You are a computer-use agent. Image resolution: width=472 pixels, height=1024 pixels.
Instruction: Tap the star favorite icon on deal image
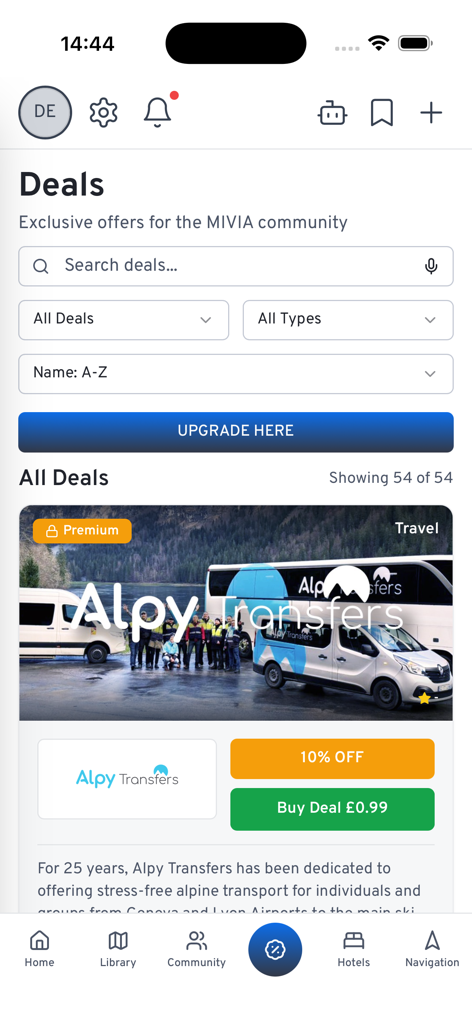click(424, 698)
